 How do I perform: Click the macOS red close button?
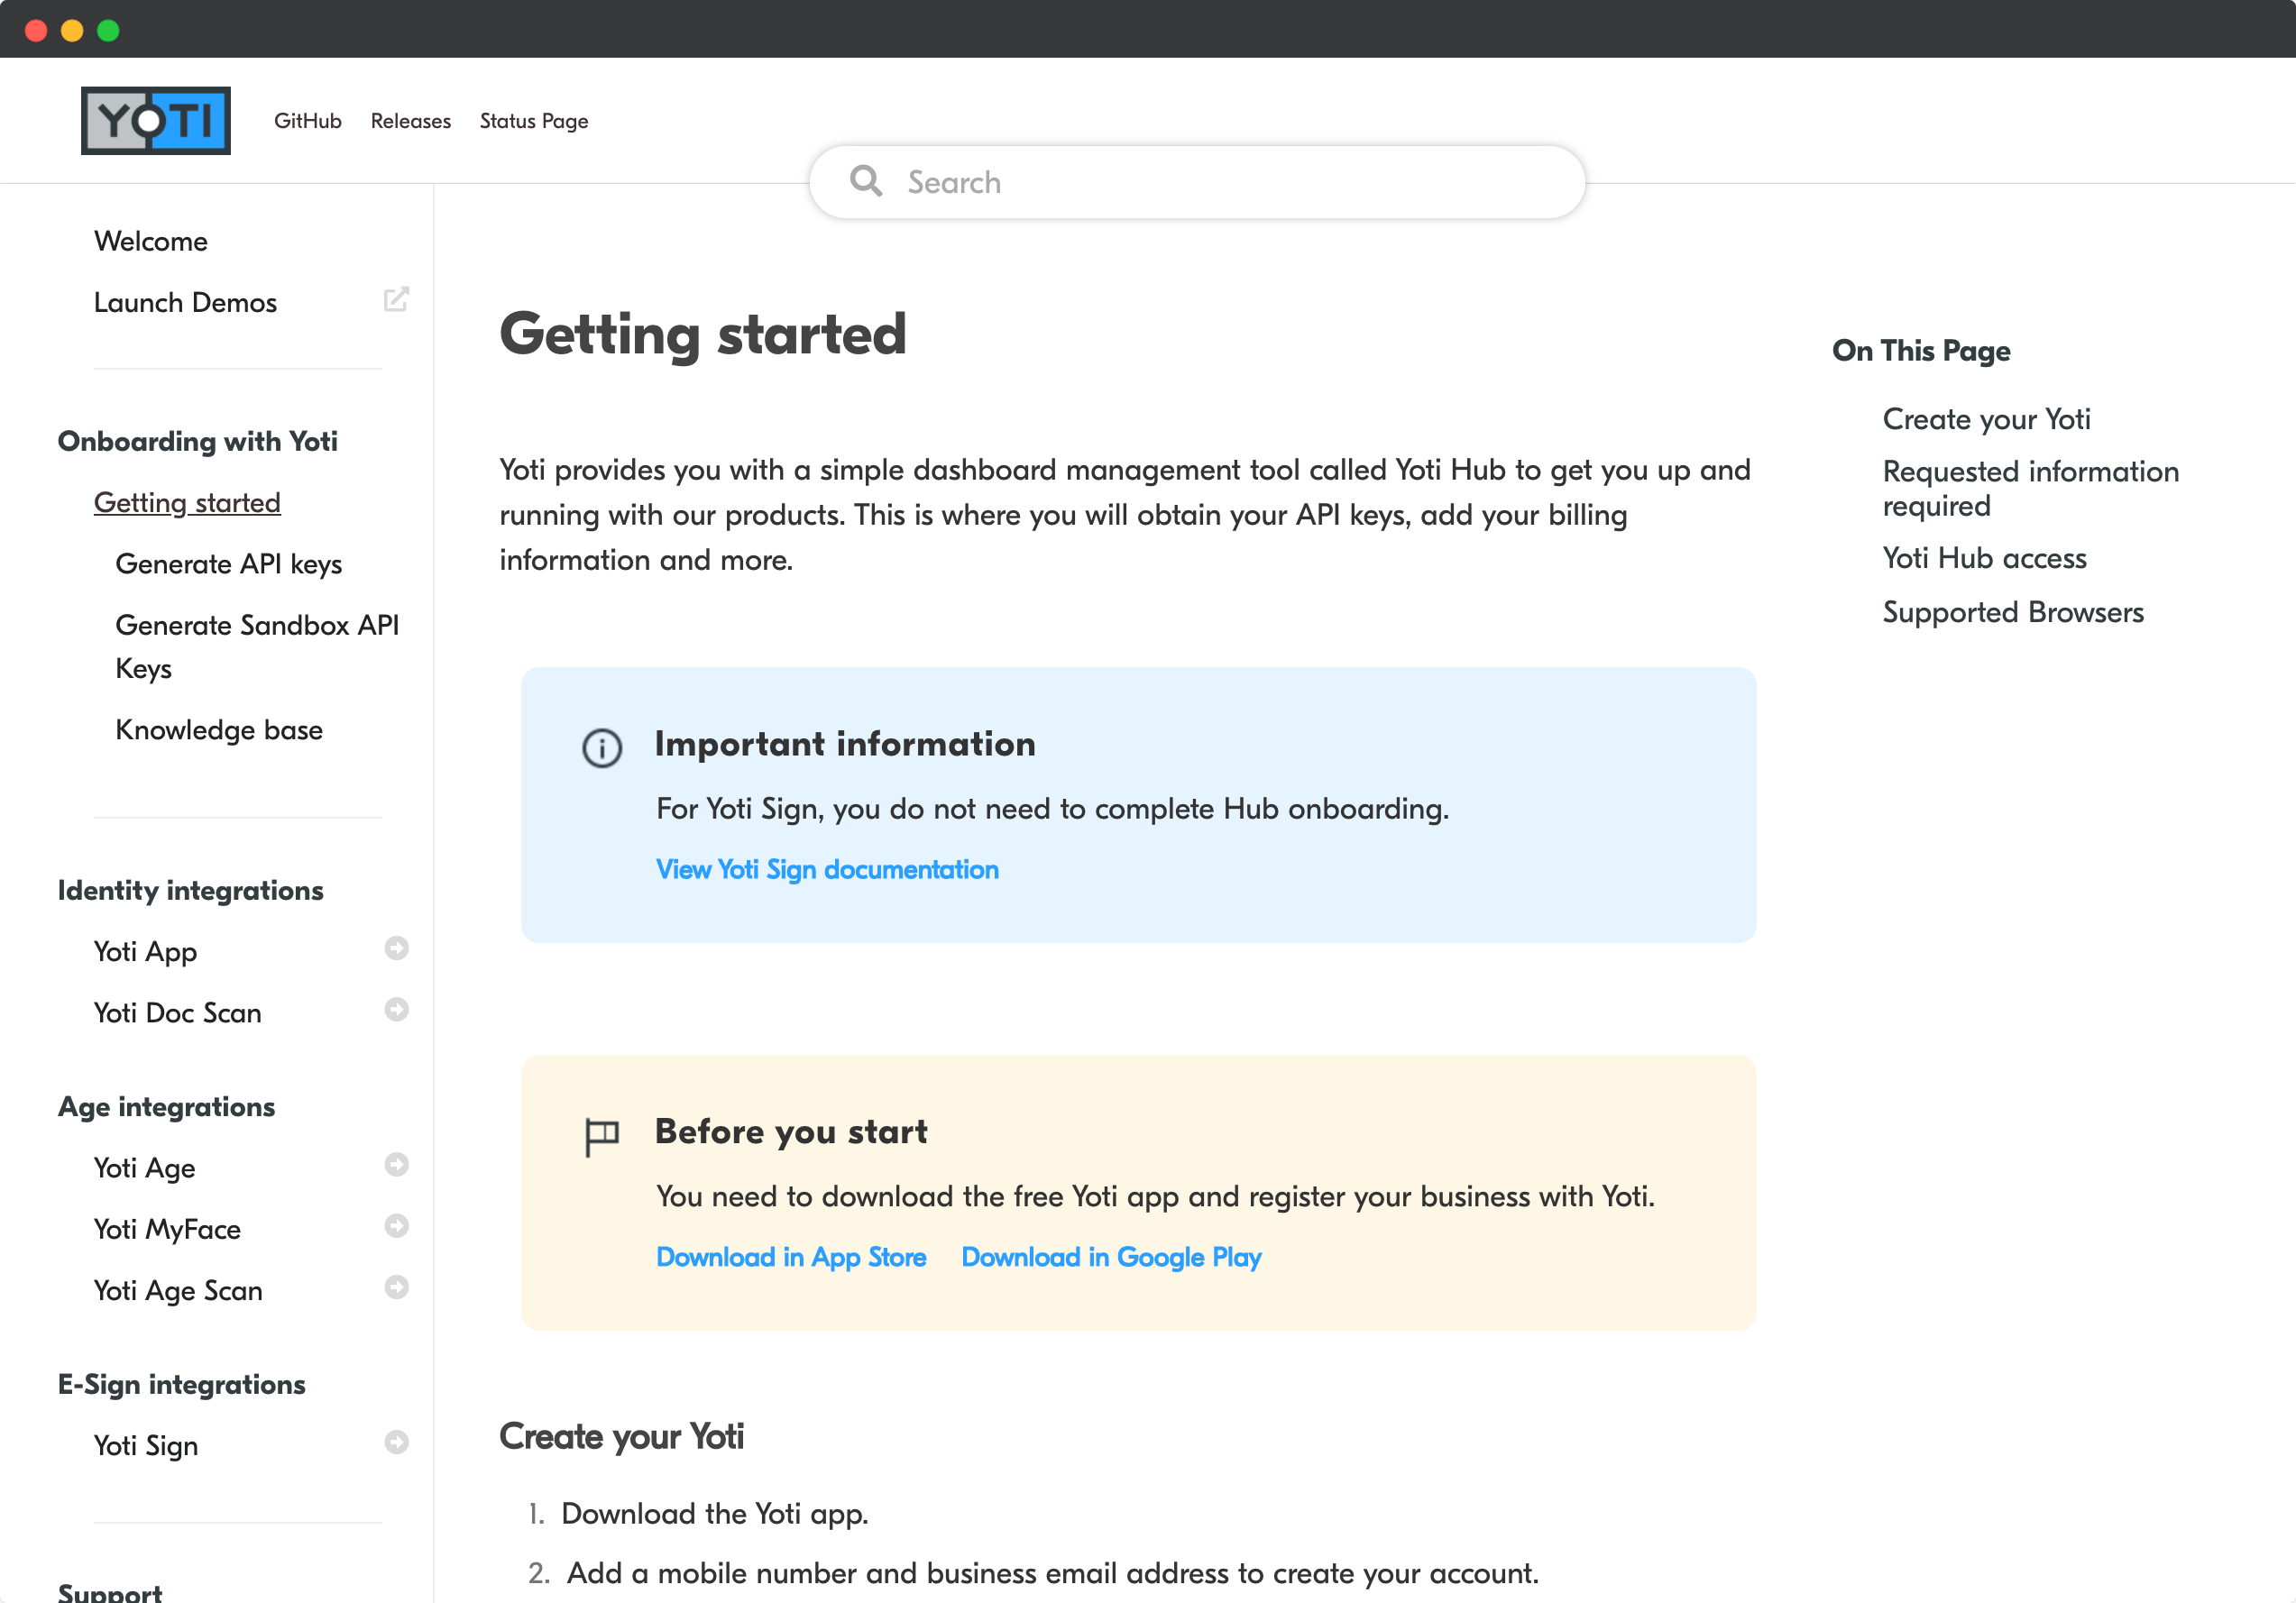[x=36, y=31]
